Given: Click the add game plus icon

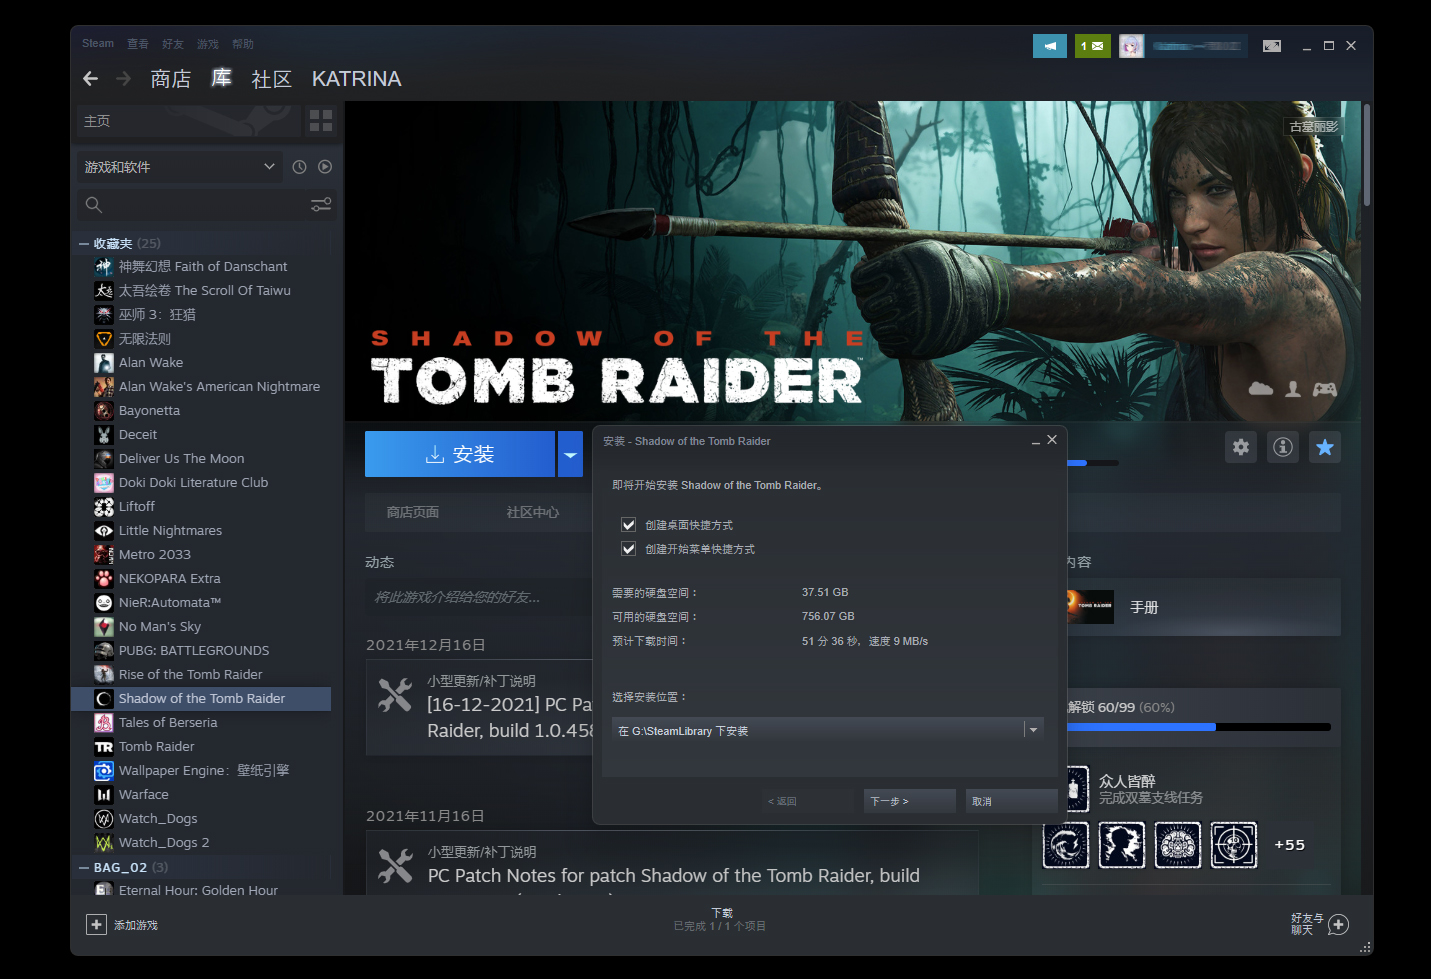Looking at the screenshot, I should (96, 924).
